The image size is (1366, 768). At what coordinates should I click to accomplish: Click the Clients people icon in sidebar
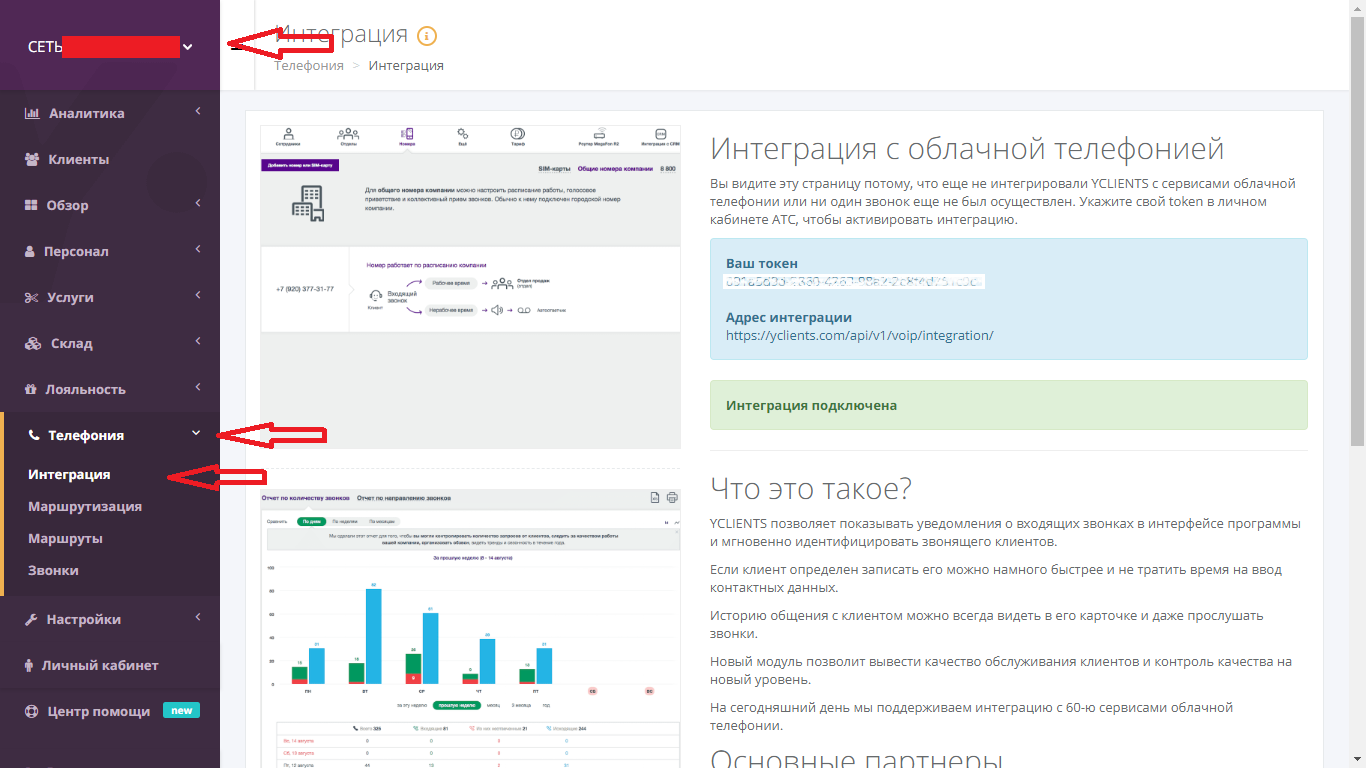coord(32,159)
